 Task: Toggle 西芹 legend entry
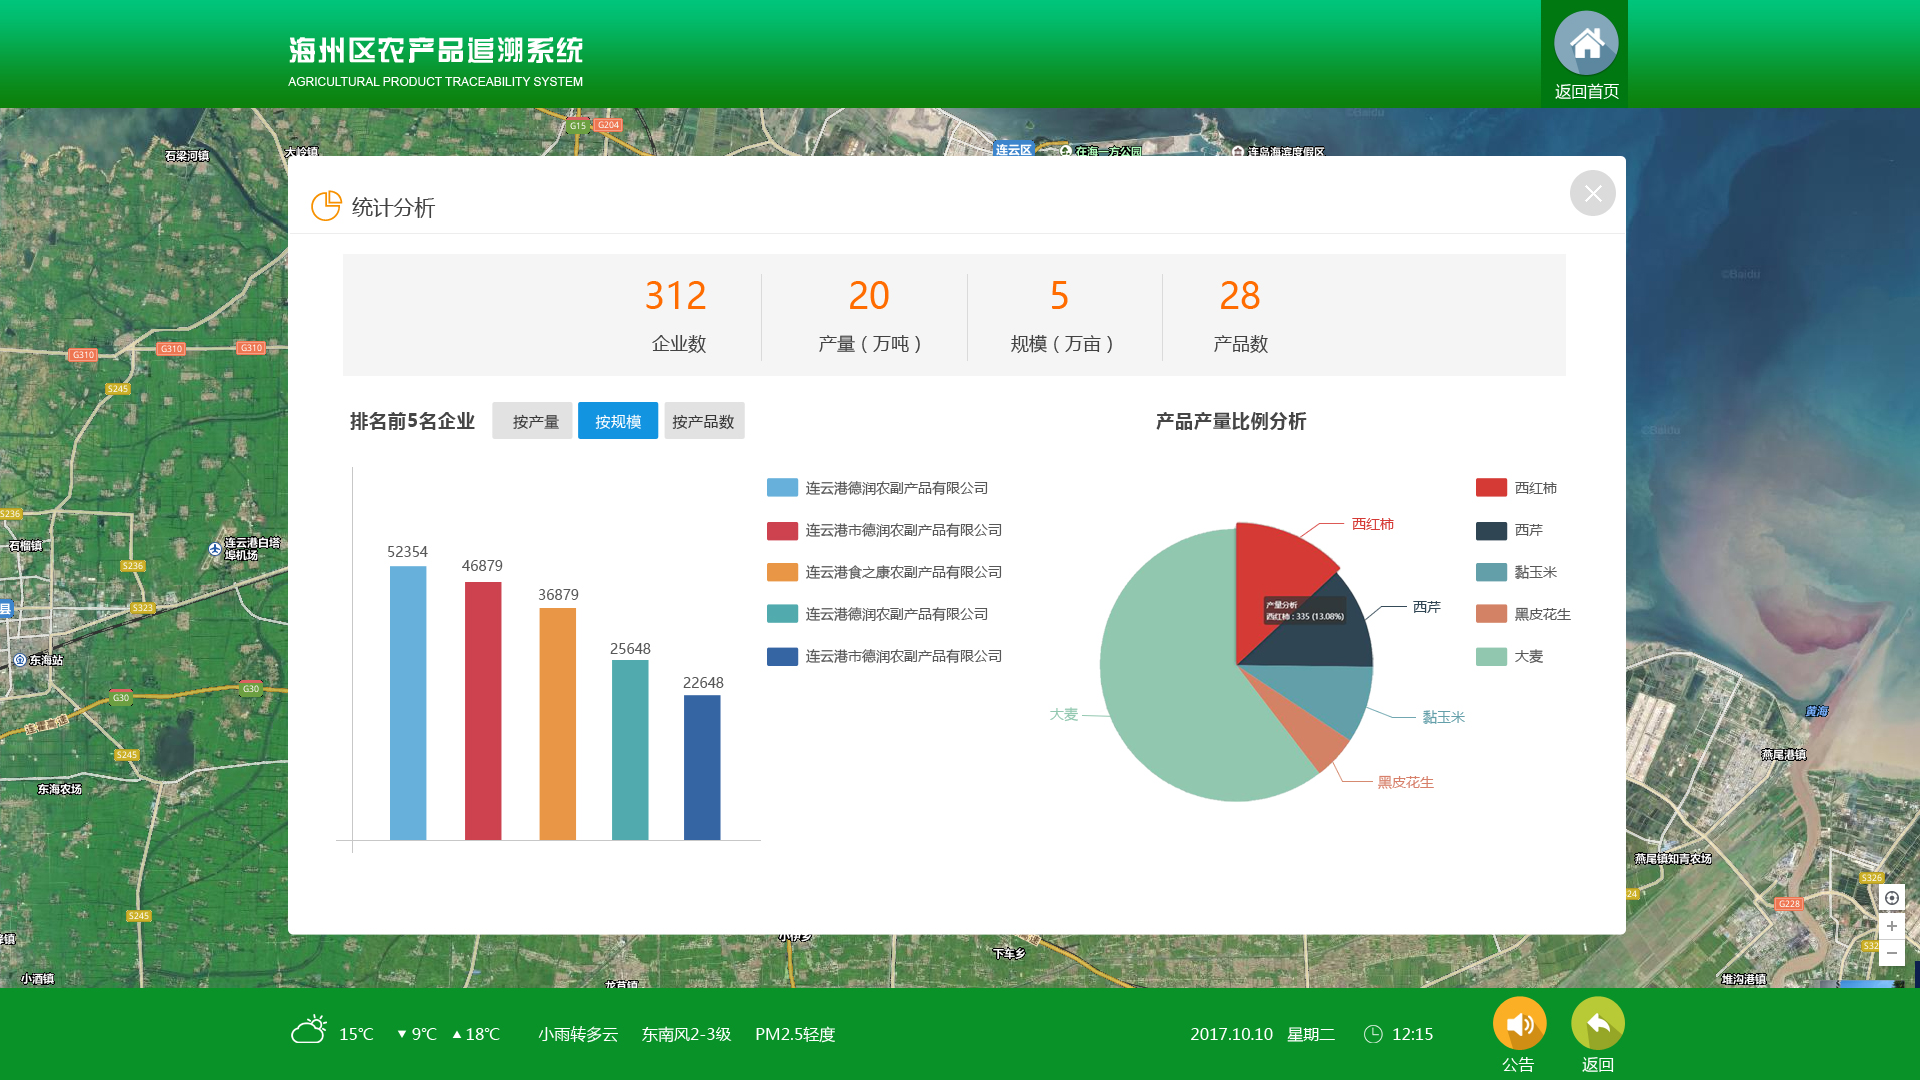(1491, 530)
